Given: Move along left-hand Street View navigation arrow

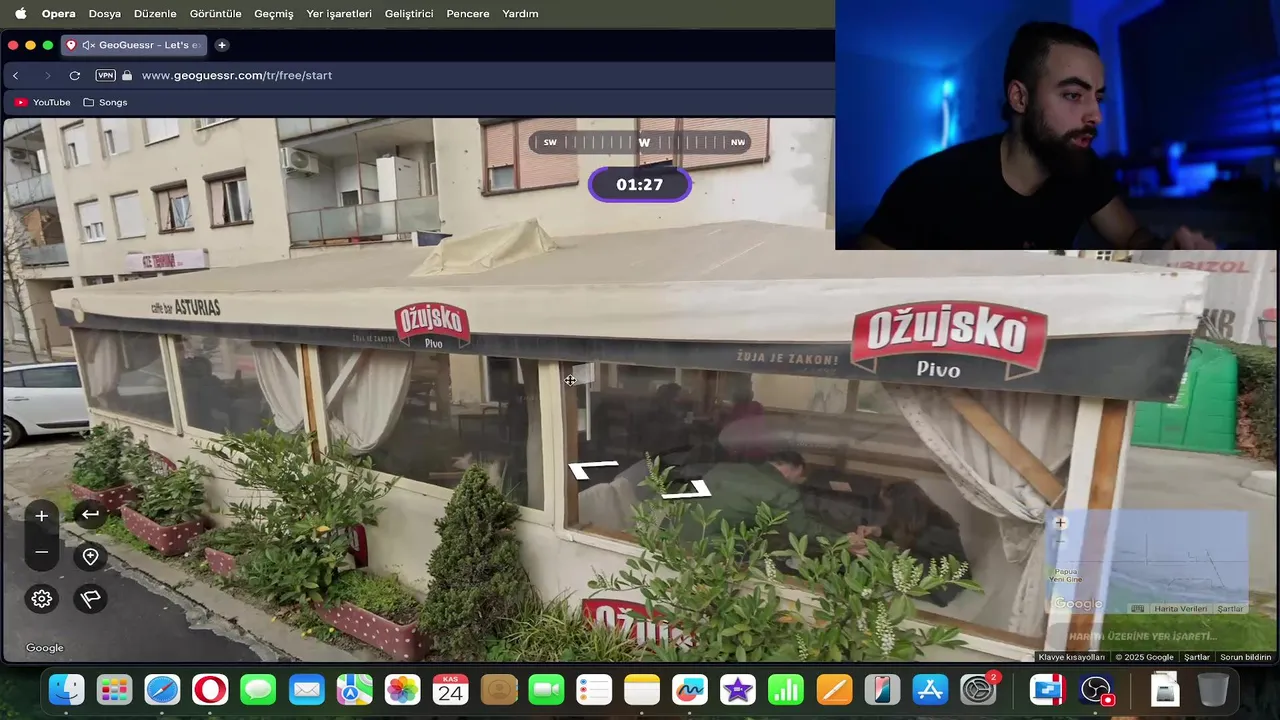Looking at the screenshot, I should click(x=593, y=469).
